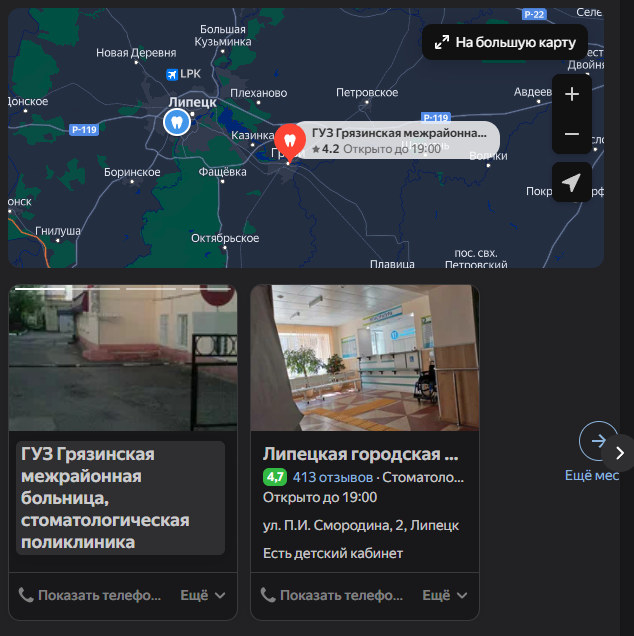Select the Гнилуша label on map
The image size is (634, 636).
point(58,231)
